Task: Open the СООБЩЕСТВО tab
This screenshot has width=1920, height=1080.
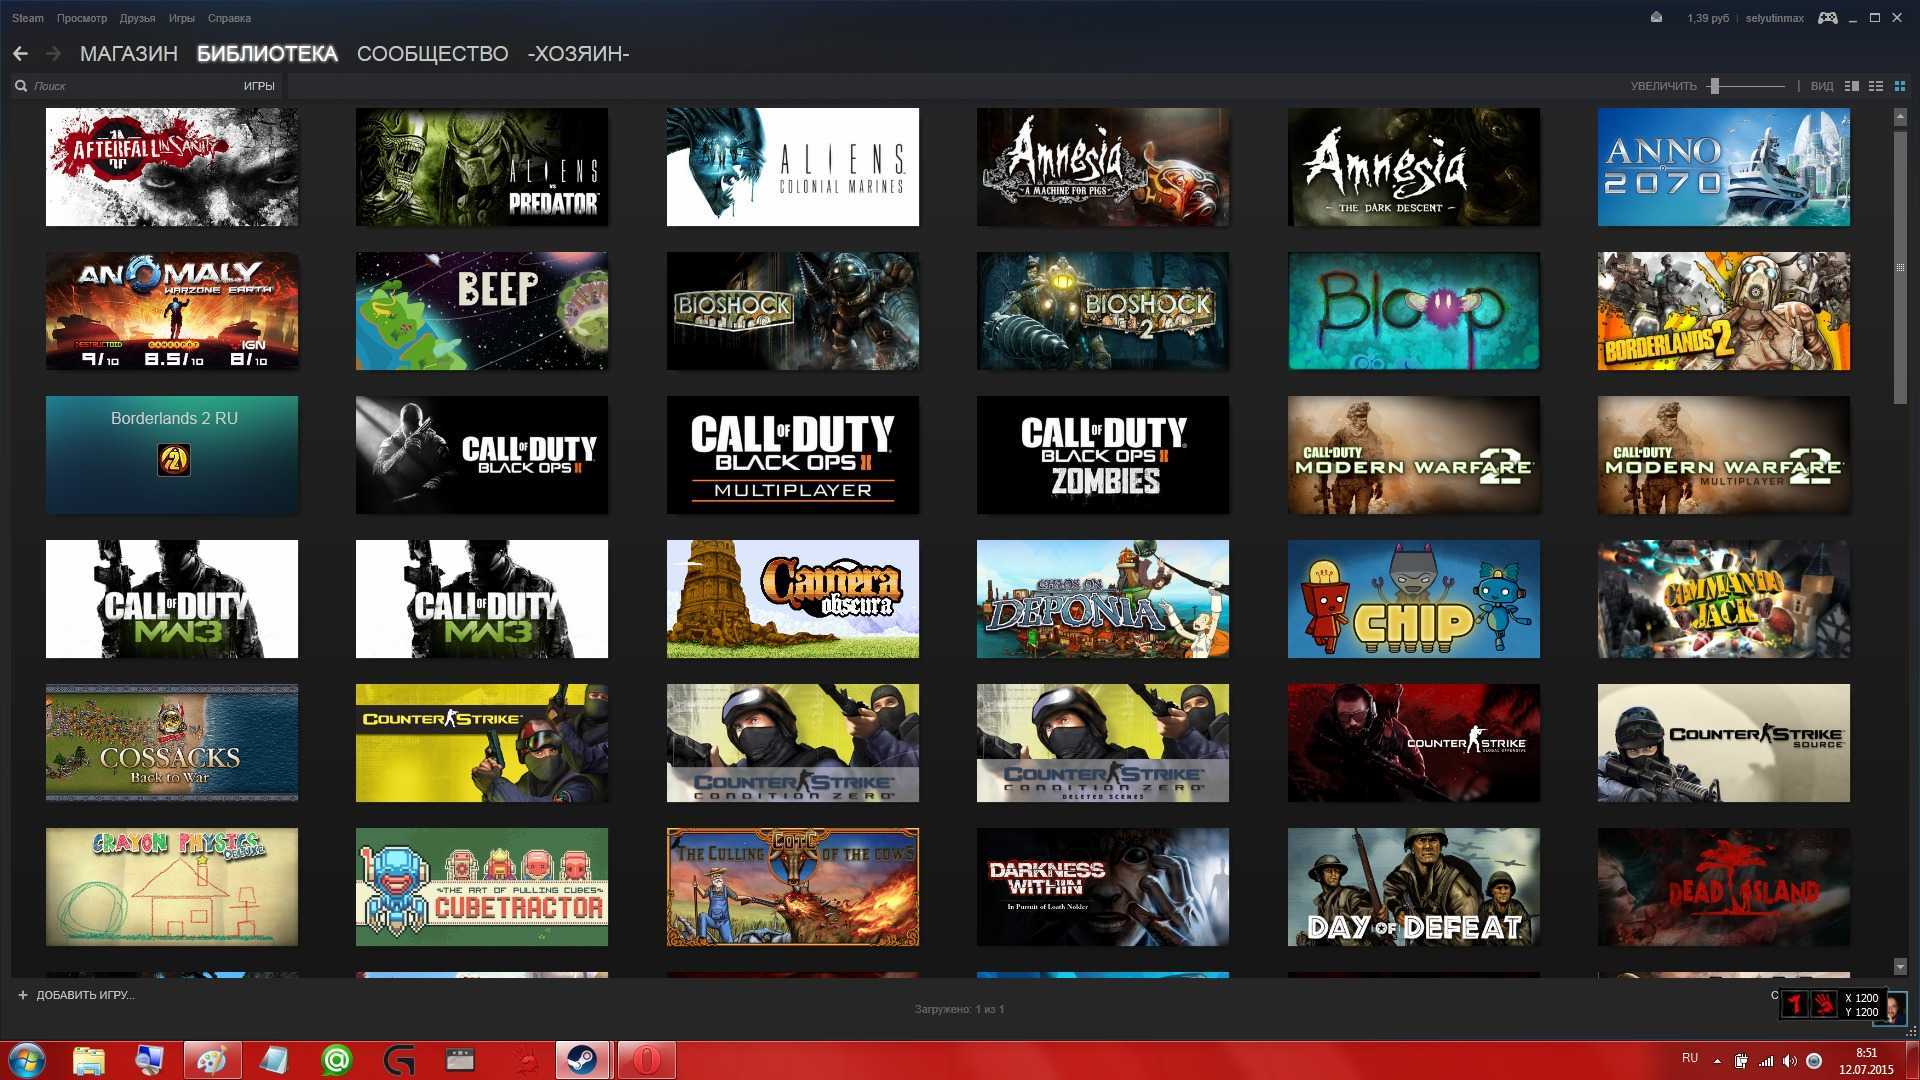Action: pos(432,54)
